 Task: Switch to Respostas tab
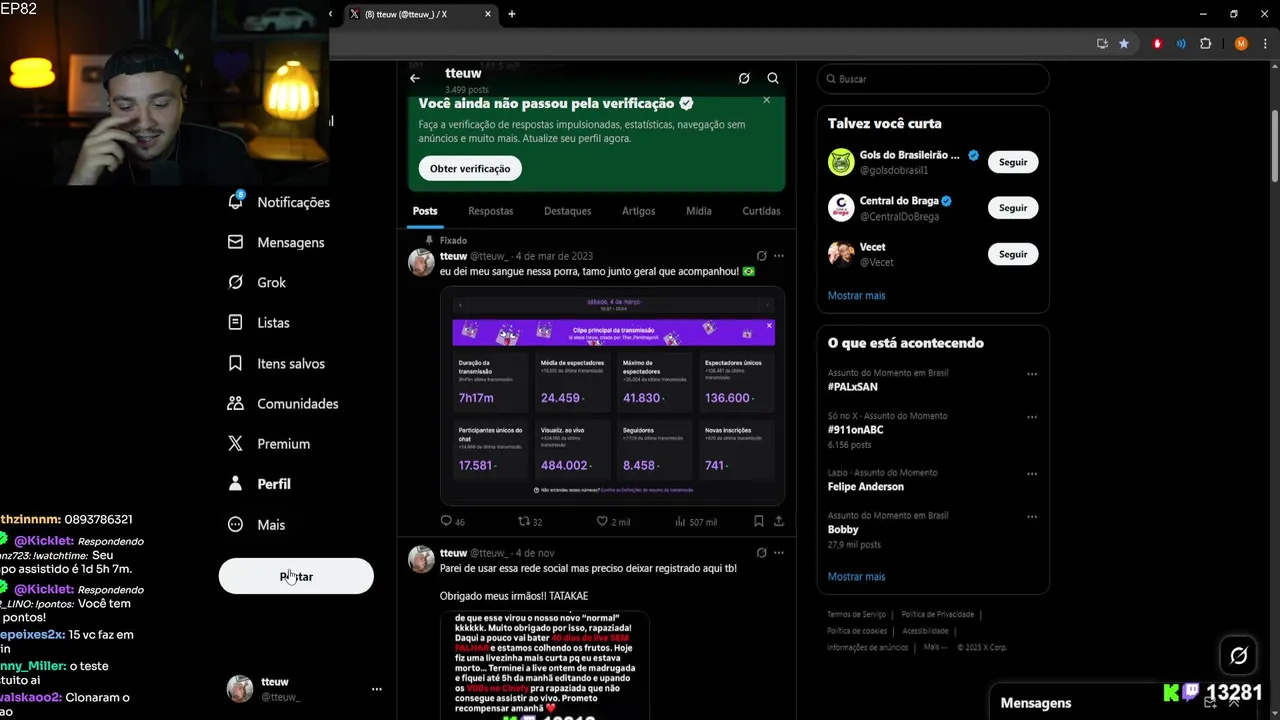[x=490, y=211]
